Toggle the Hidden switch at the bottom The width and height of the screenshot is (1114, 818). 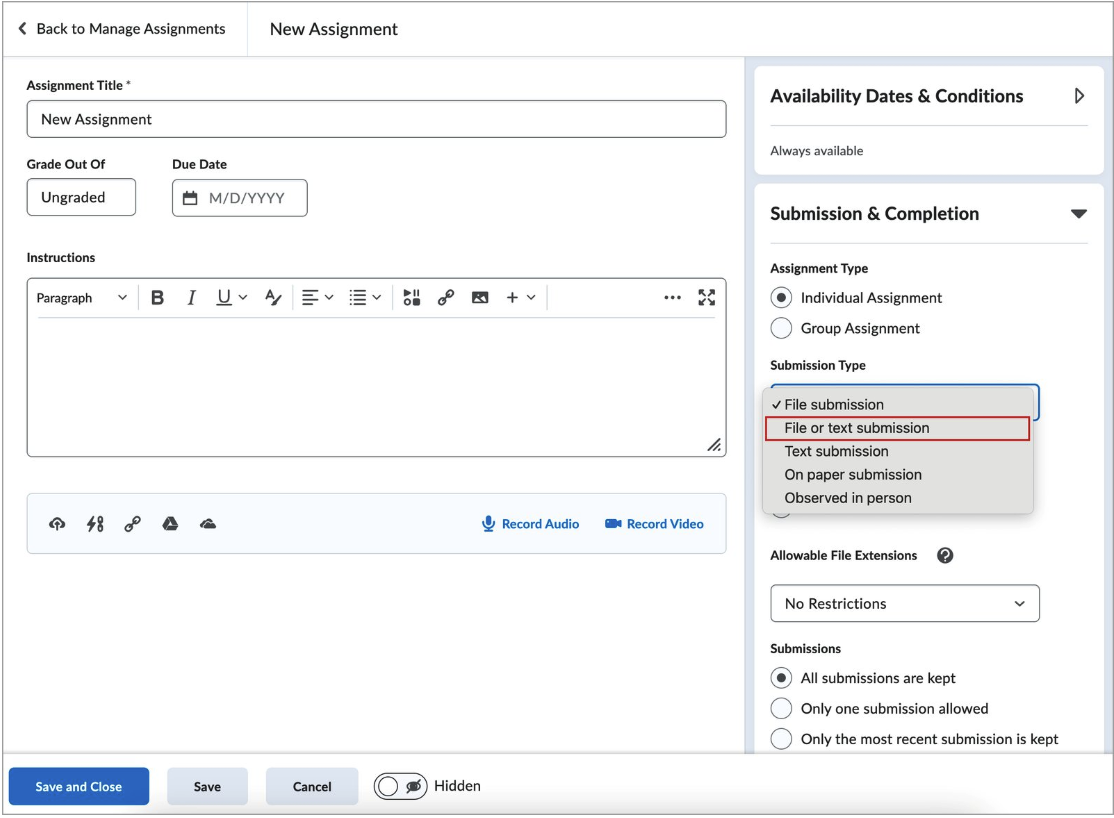[400, 786]
